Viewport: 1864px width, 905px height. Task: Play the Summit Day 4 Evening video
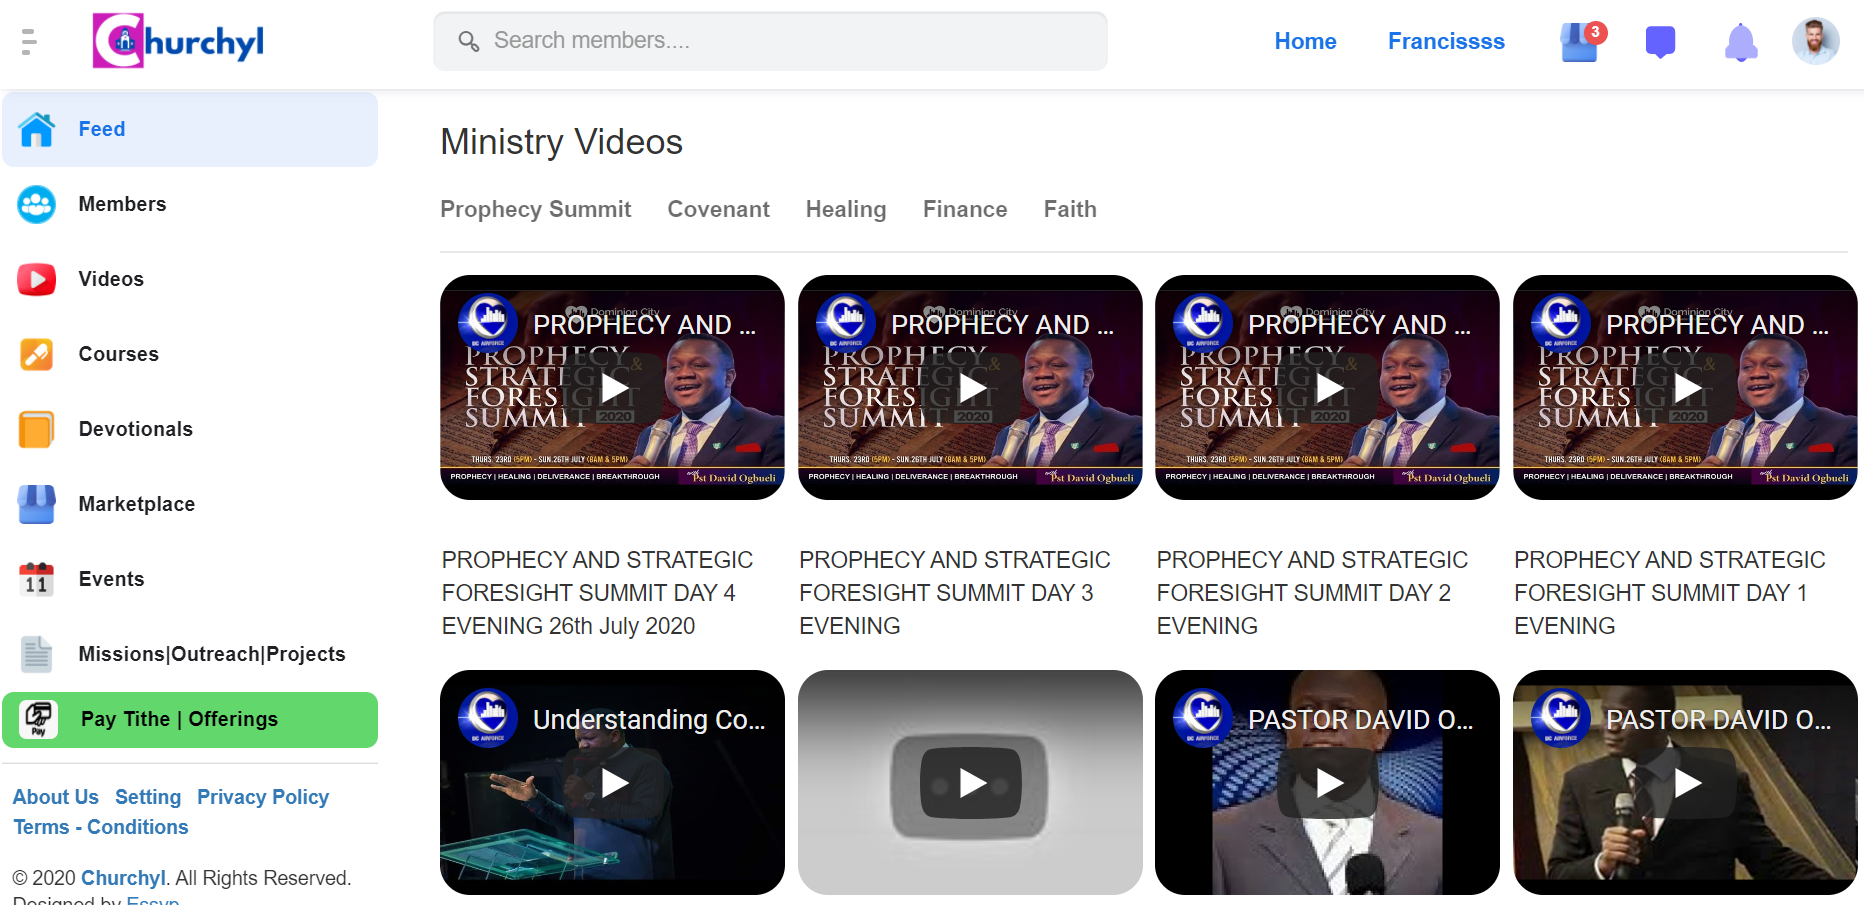click(612, 388)
